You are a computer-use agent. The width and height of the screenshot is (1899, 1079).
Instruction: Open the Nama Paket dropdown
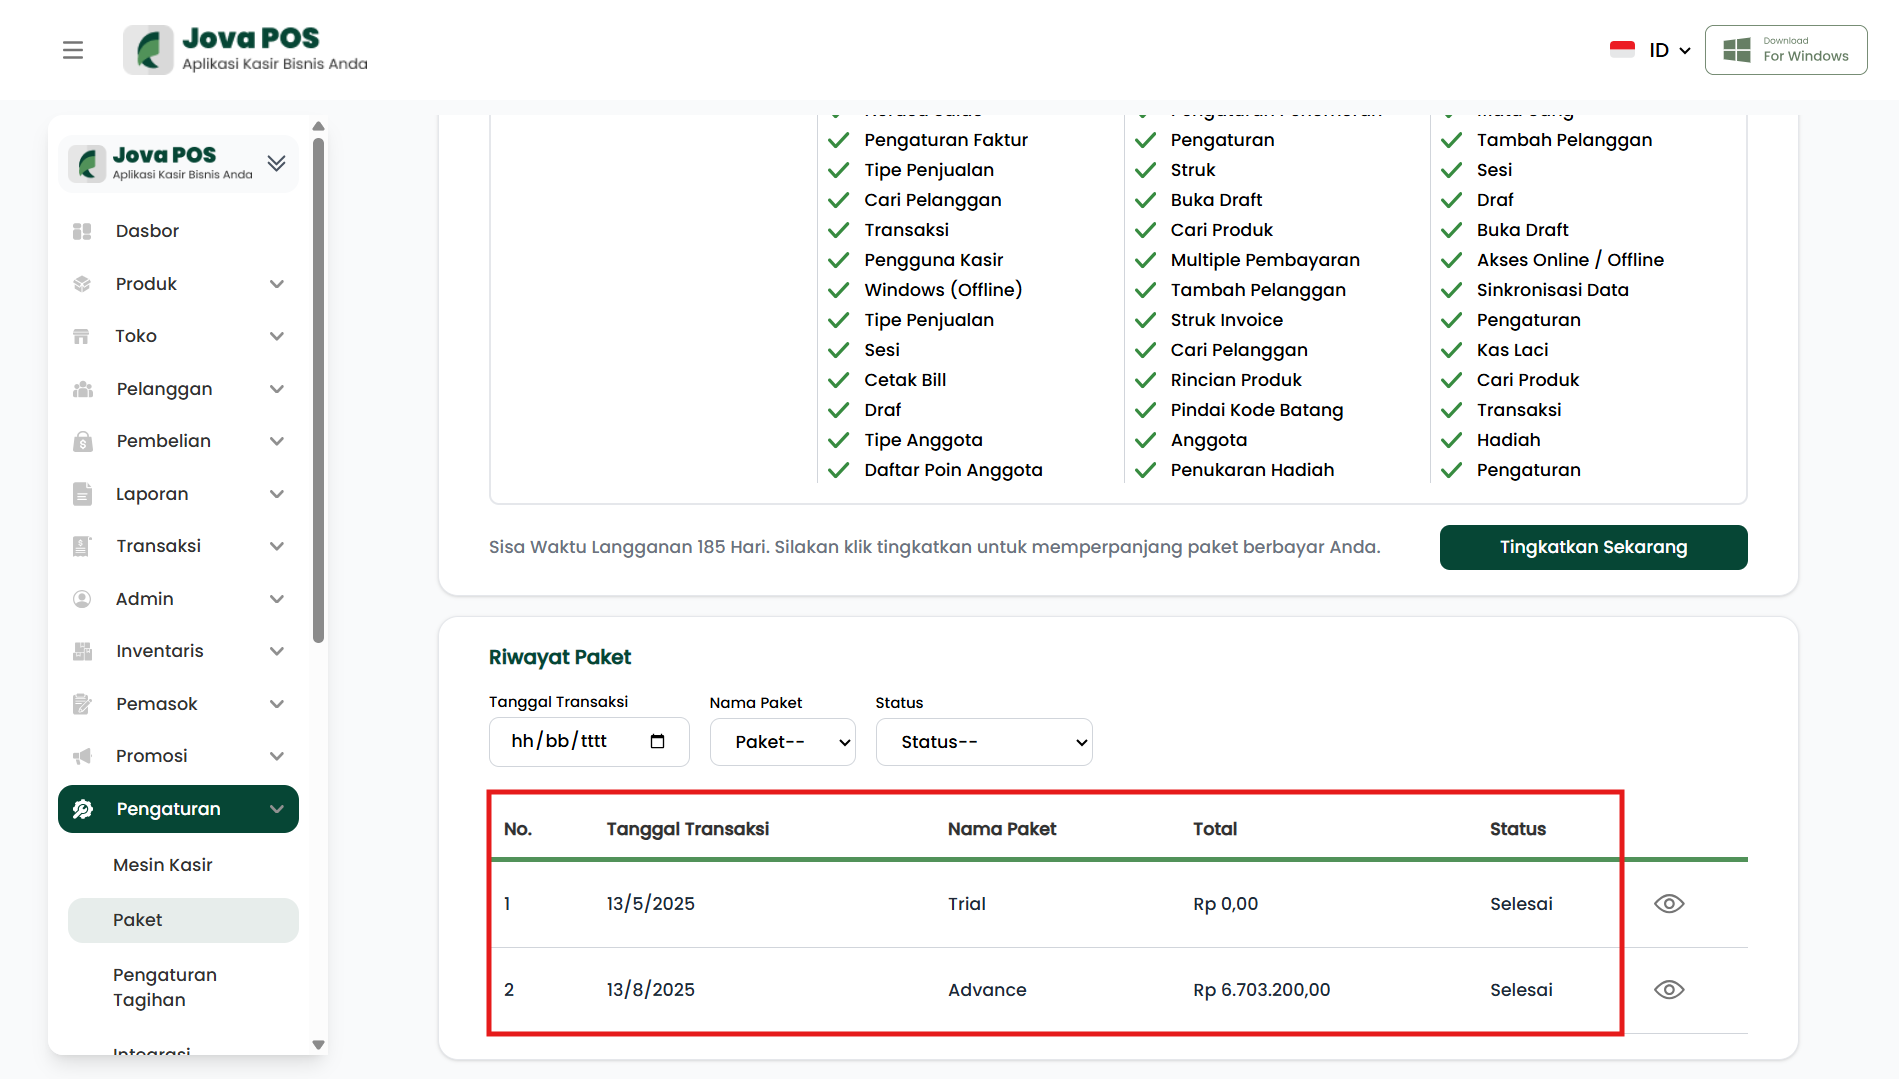click(x=782, y=742)
